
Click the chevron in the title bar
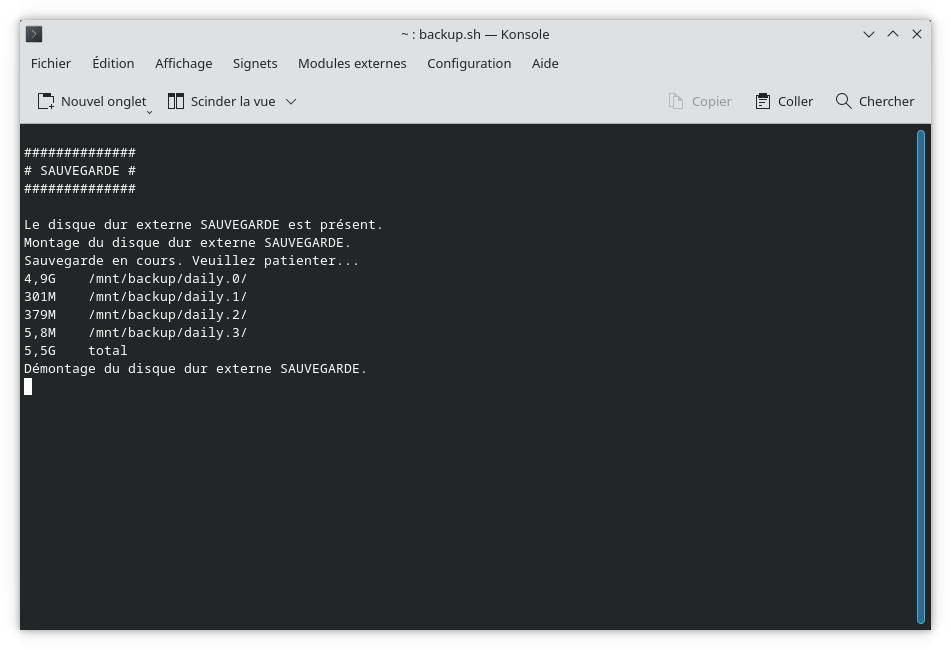tap(869, 33)
